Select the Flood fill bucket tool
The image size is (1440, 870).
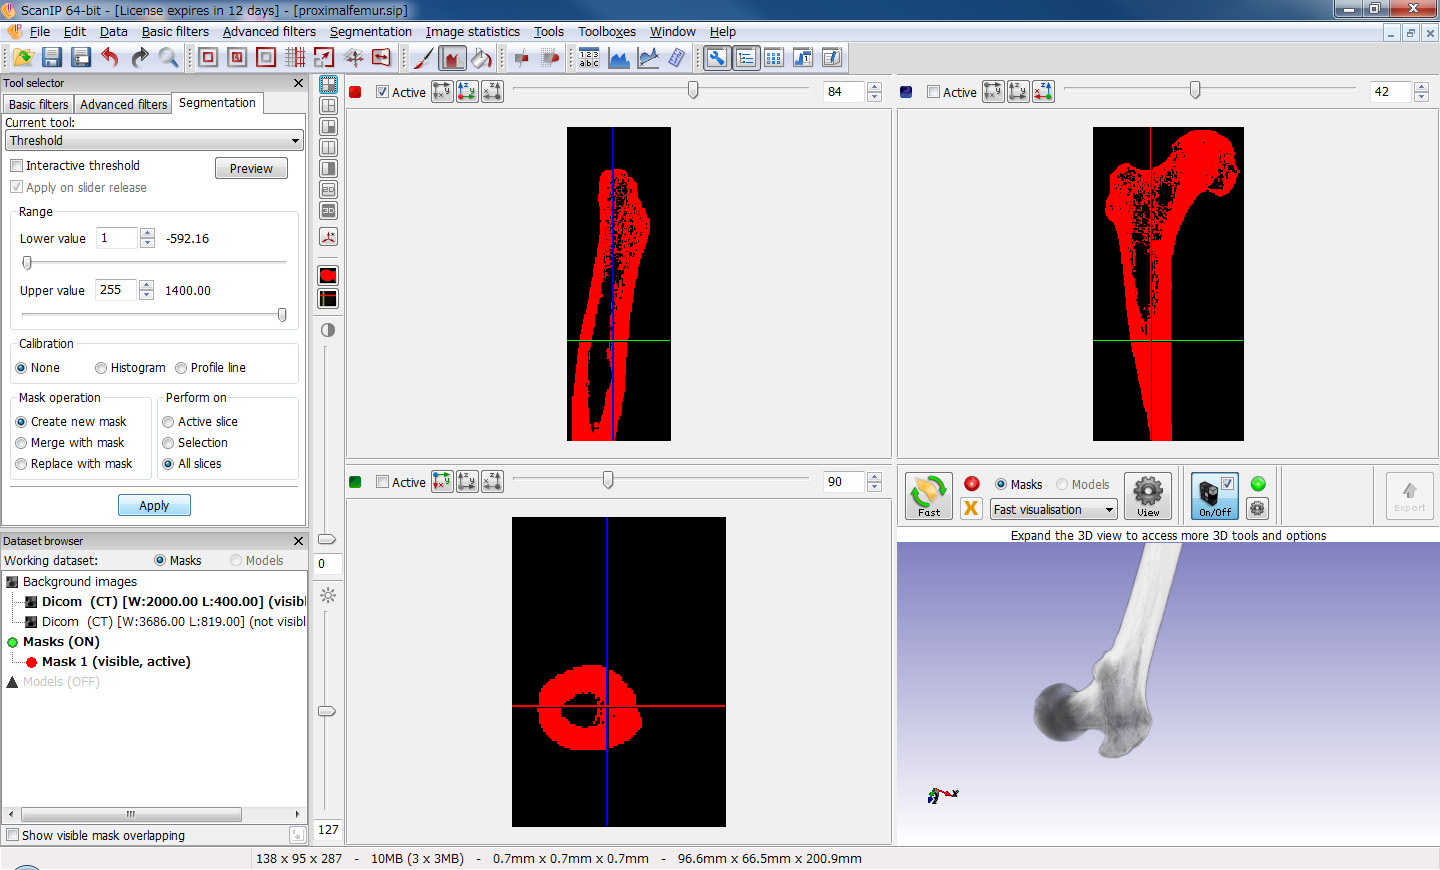pyautogui.click(x=481, y=58)
